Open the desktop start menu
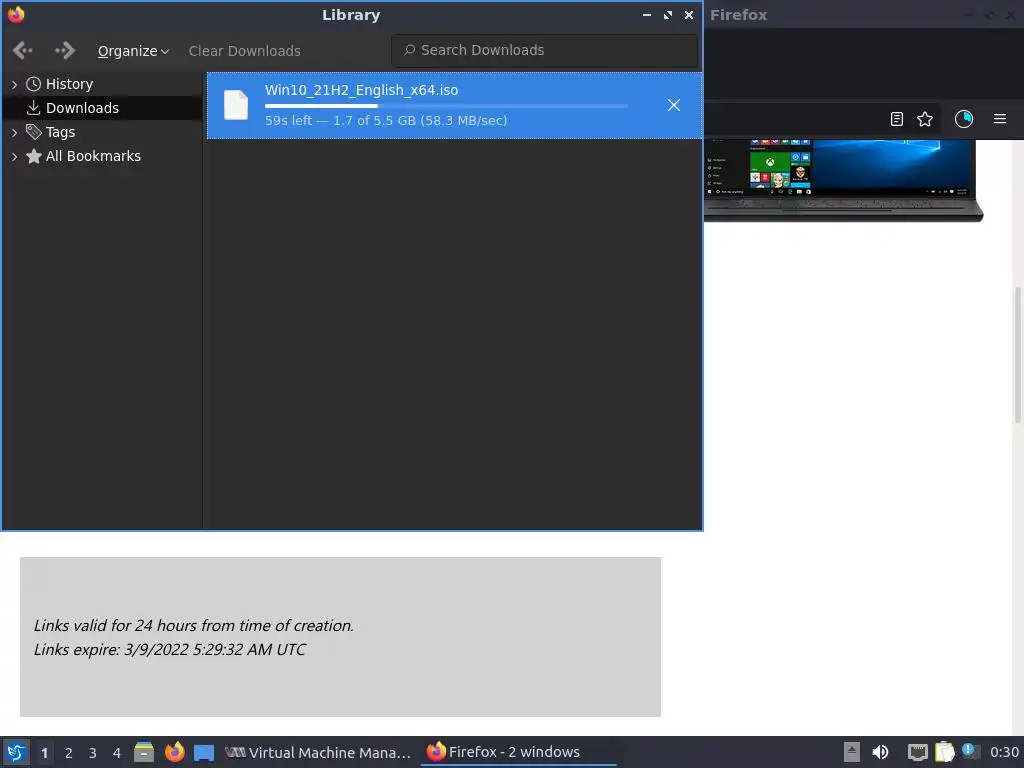 (x=16, y=752)
